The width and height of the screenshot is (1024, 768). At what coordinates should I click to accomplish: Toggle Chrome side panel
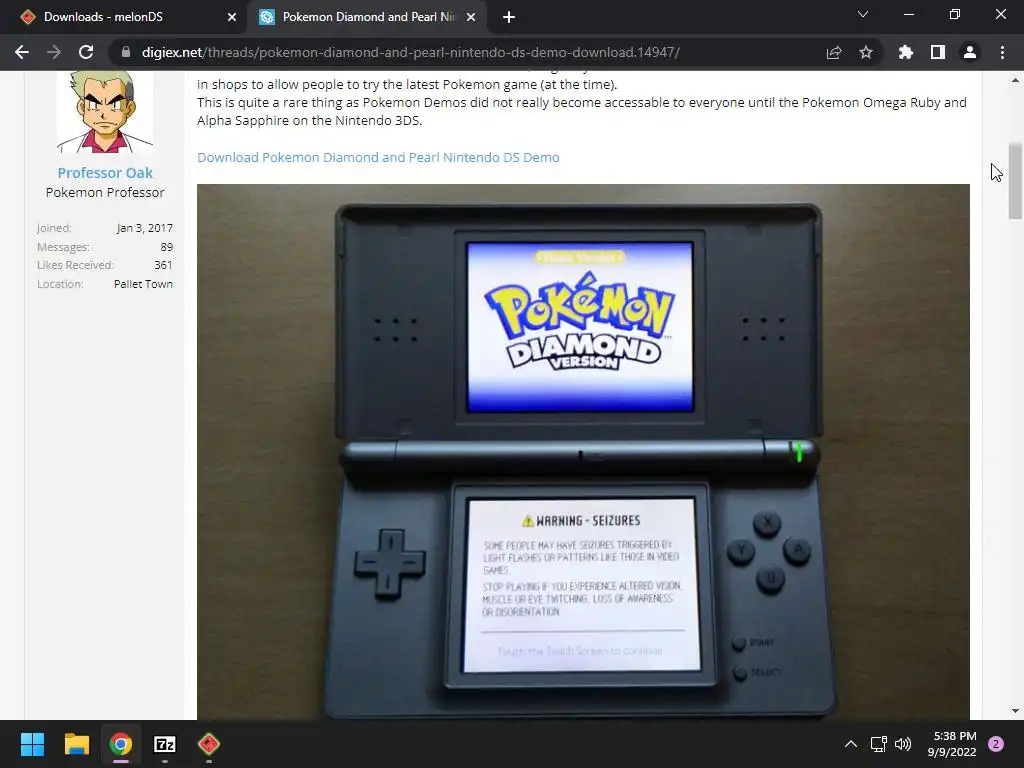pyautogui.click(x=938, y=52)
